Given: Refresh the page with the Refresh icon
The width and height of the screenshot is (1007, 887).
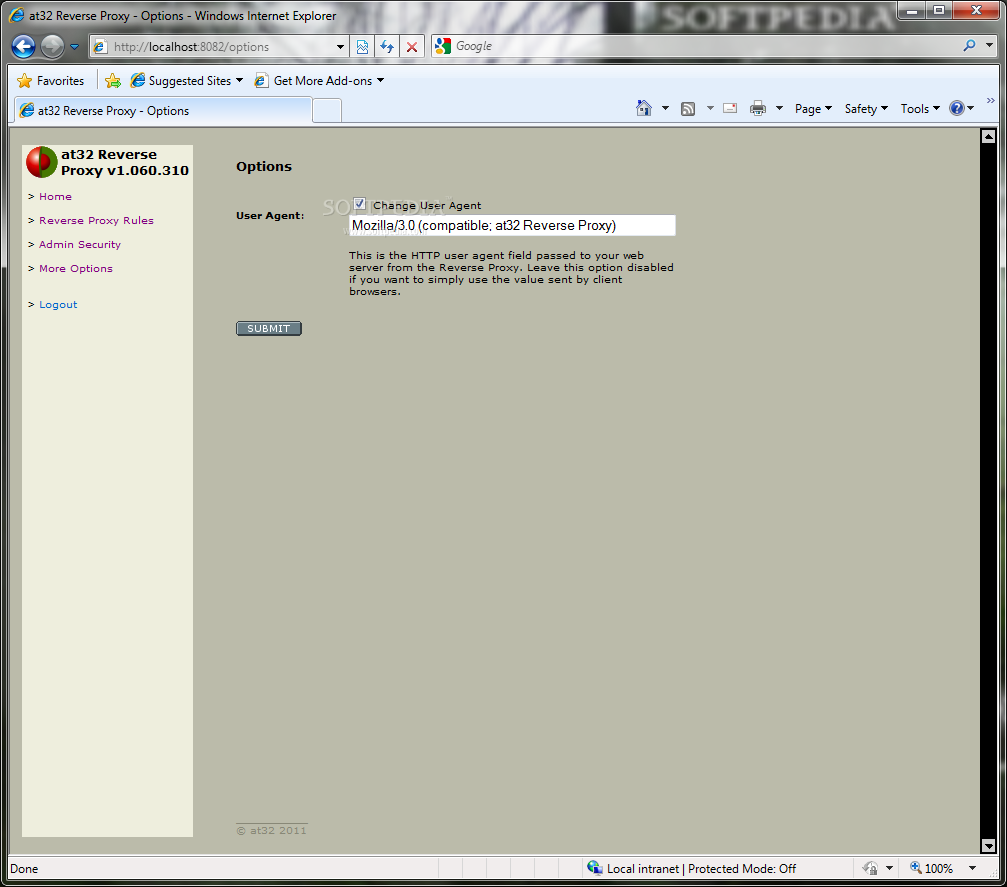Looking at the screenshot, I should click(x=387, y=47).
